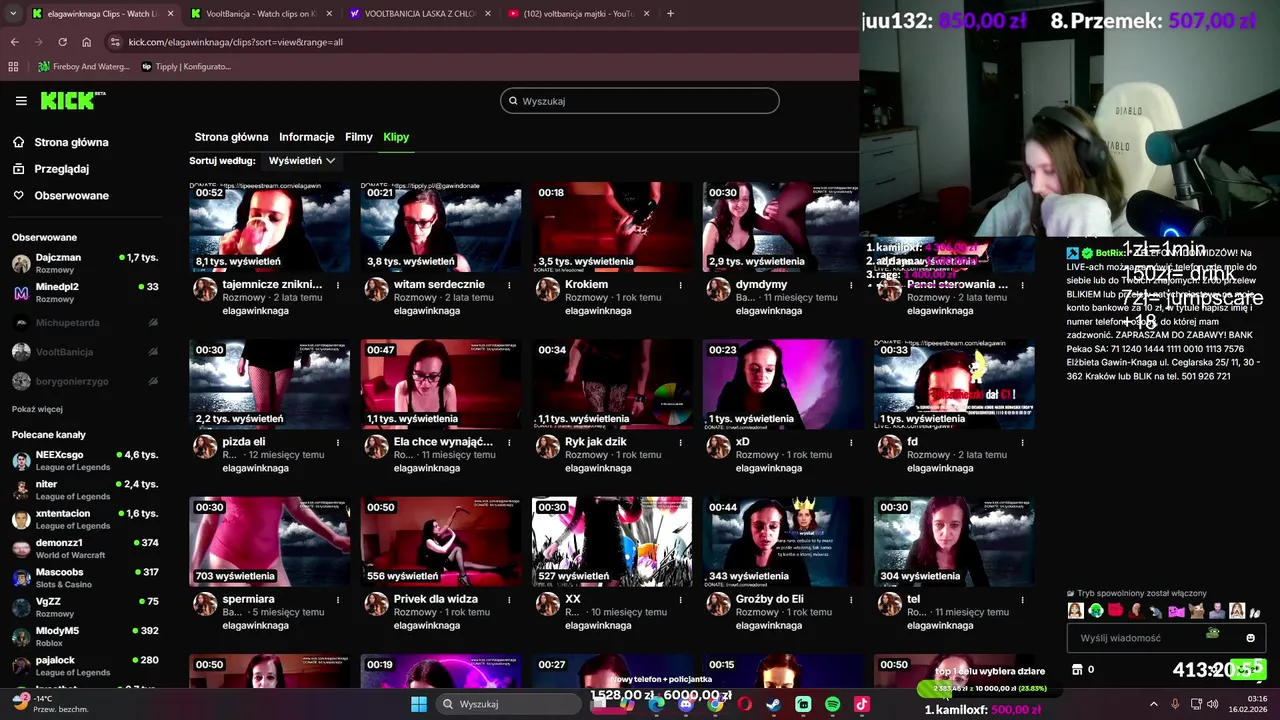
Task: Open Przeglądaj in sidebar
Action: click(51, 169)
